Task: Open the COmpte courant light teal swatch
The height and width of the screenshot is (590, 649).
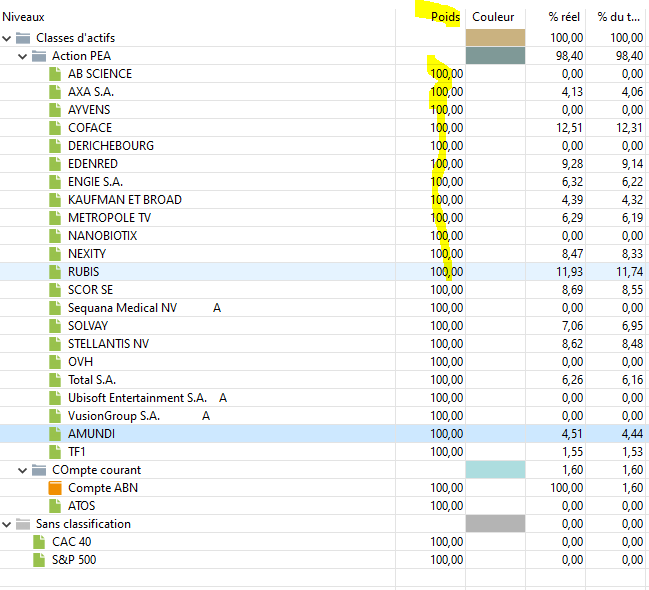Action: (x=495, y=470)
